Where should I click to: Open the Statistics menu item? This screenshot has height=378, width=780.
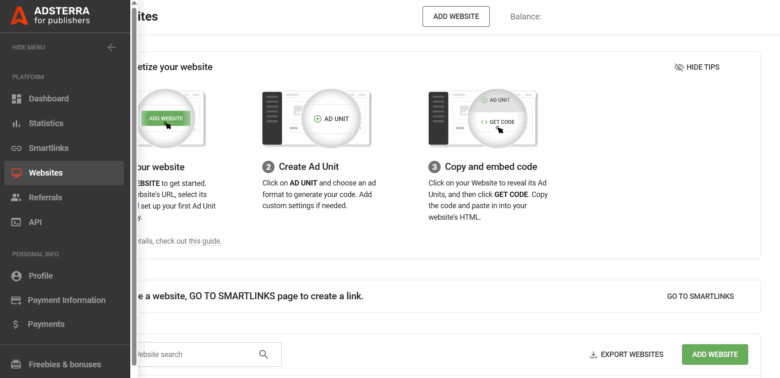tap(64, 123)
